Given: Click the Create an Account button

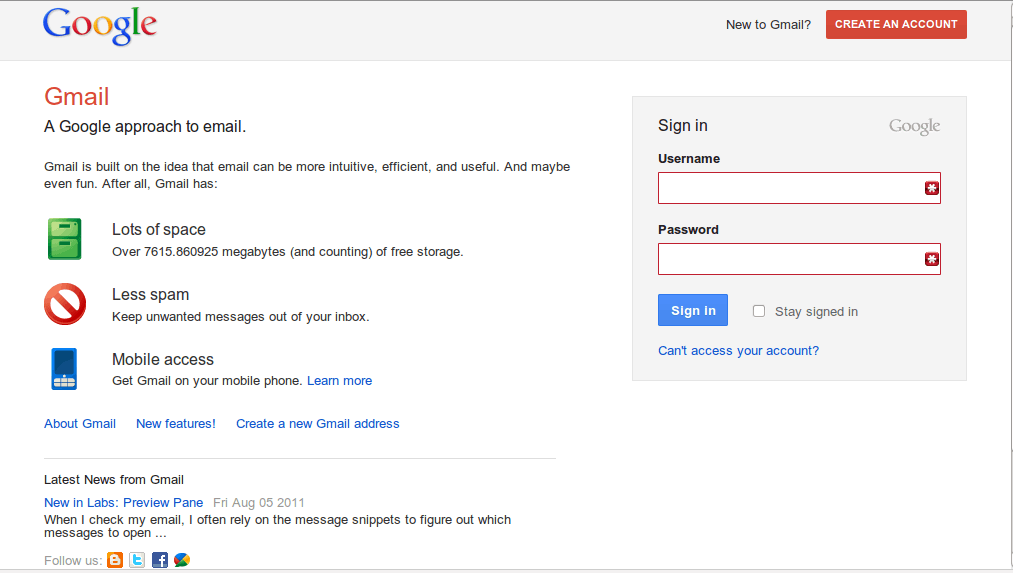Looking at the screenshot, I should [896, 25].
